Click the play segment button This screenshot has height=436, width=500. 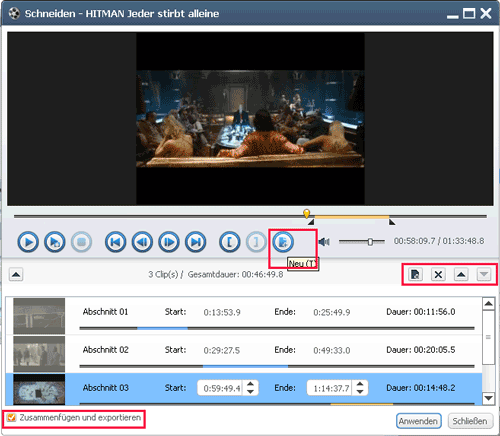tap(55, 242)
